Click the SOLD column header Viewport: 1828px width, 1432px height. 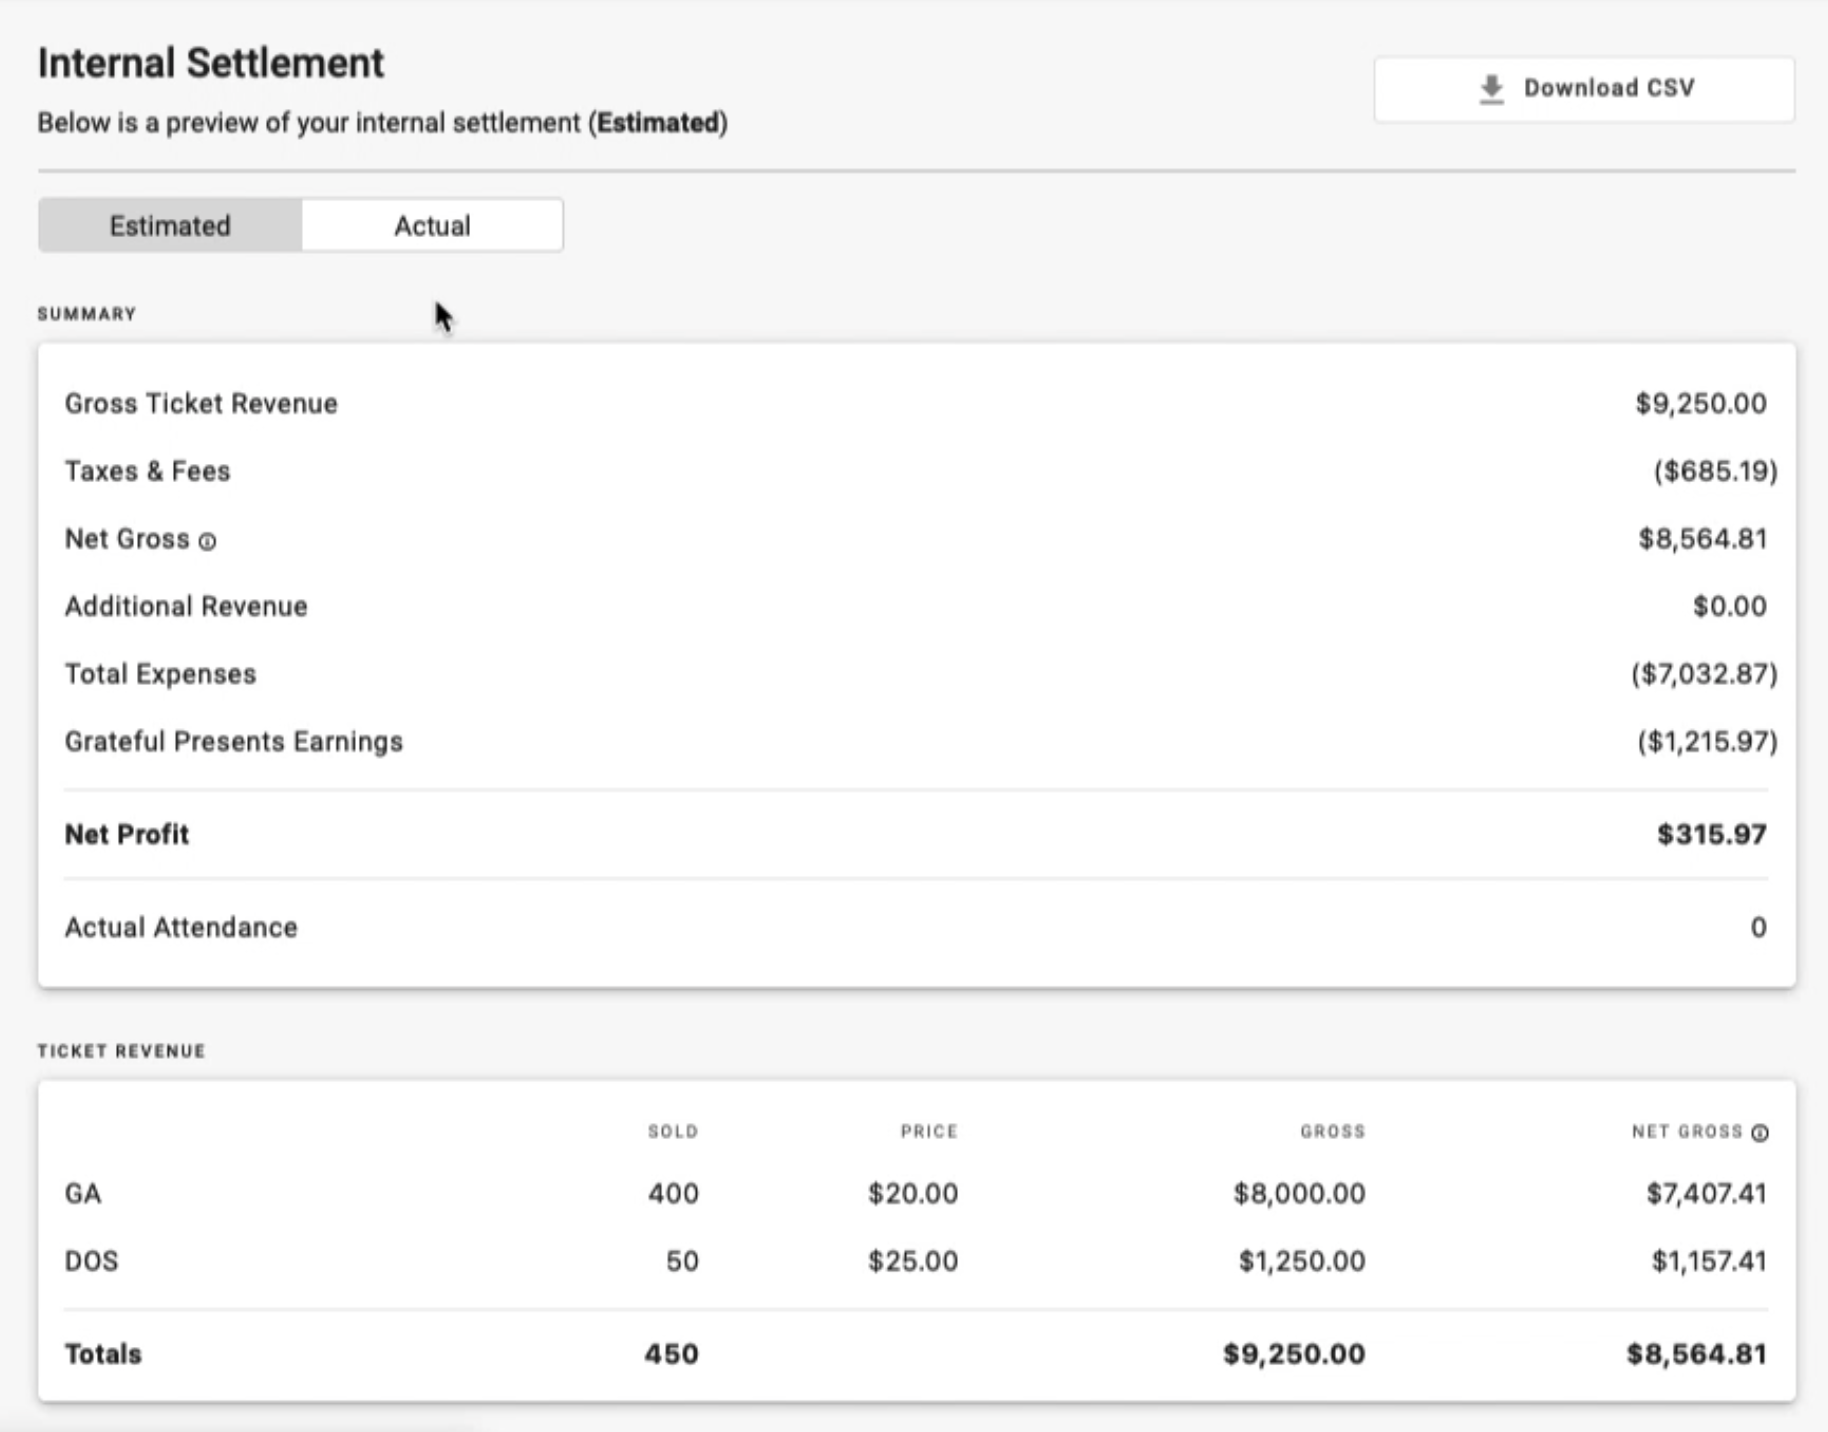pyautogui.click(x=672, y=1132)
